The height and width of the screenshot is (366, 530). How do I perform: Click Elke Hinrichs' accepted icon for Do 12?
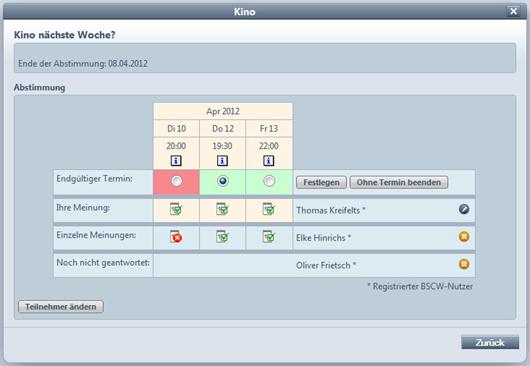point(222,237)
